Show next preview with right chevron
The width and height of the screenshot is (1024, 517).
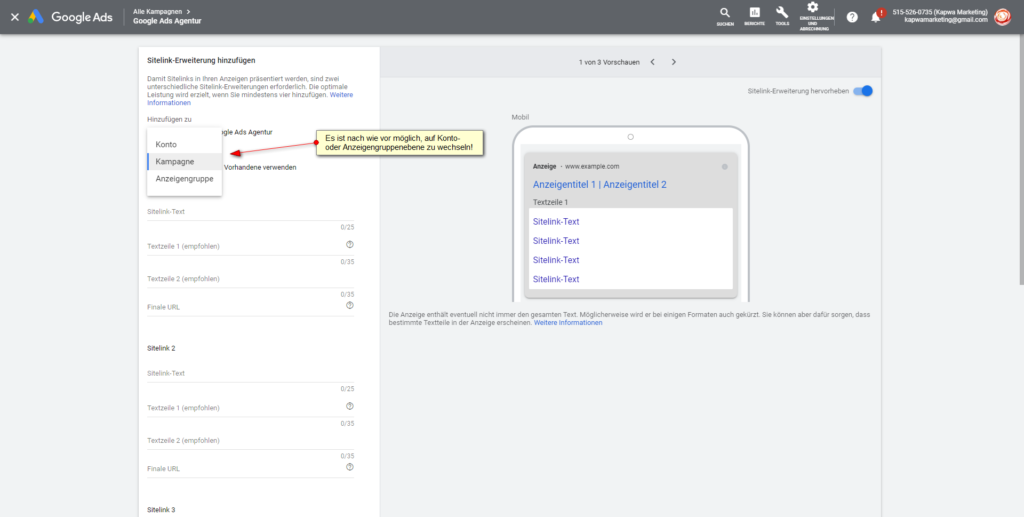674,62
